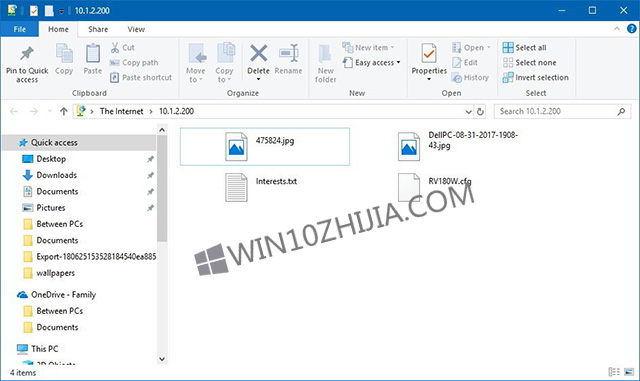This screenshot has height=381, width=640.
Task: Switch to the Home ribbon tab
Action: pos(58,29)
